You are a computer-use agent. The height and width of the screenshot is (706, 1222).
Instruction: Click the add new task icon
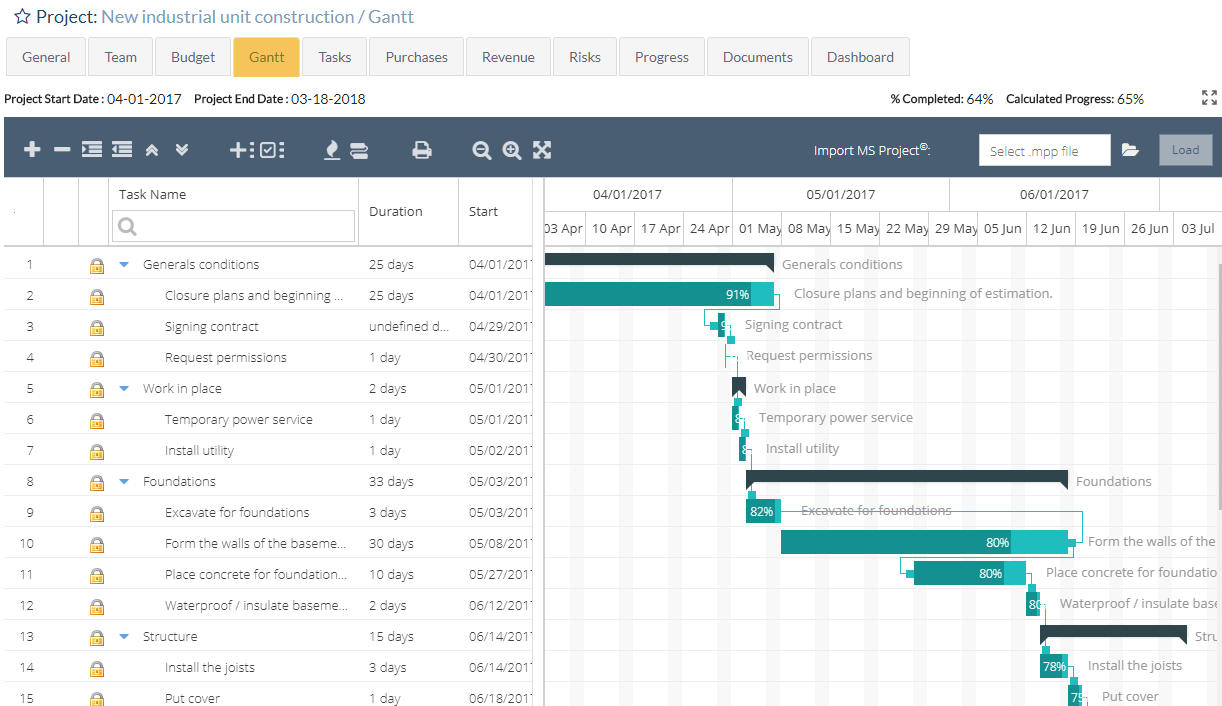click(31, 148)
